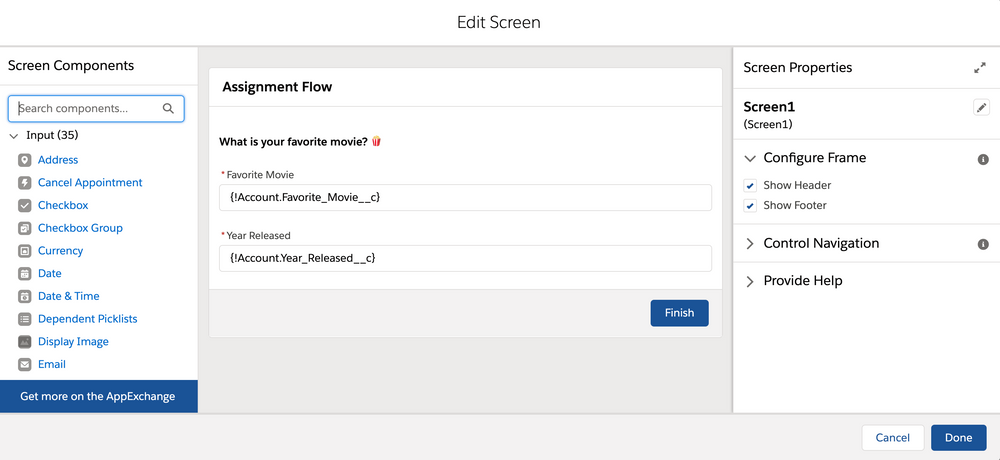Add the Checkbox Group component
Image resolution: width=1000 pixels, height=460 pixels.
pos(80,228)
